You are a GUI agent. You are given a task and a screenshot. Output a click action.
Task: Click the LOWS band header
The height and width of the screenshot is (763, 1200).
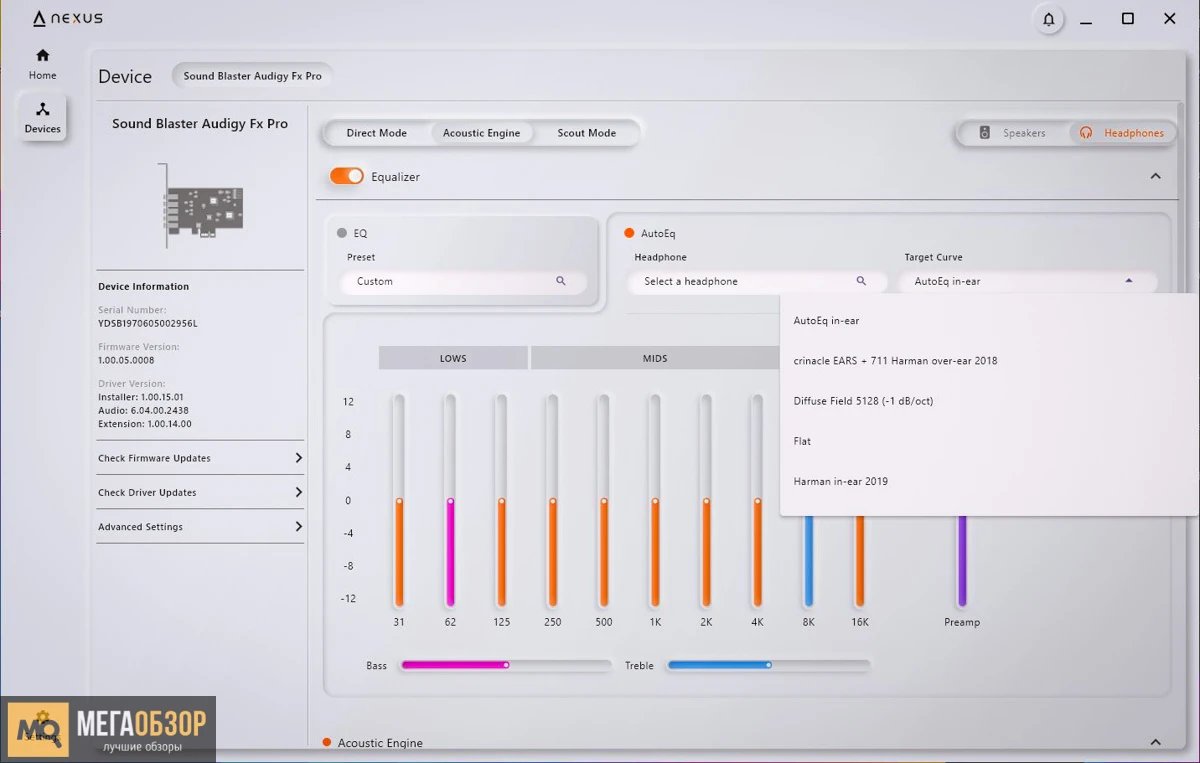(x=453, y=358)
